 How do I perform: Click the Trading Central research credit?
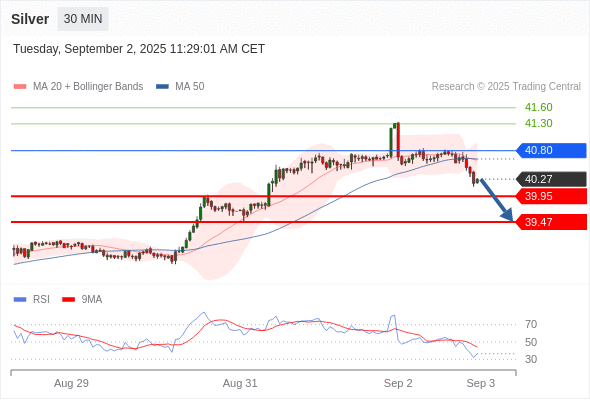(506, 87)
